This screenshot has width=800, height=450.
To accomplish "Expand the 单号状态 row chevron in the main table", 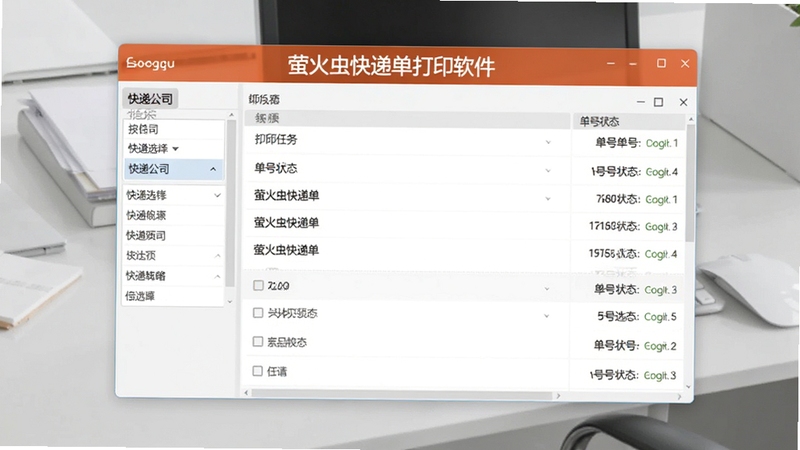I will coord(548,170).
